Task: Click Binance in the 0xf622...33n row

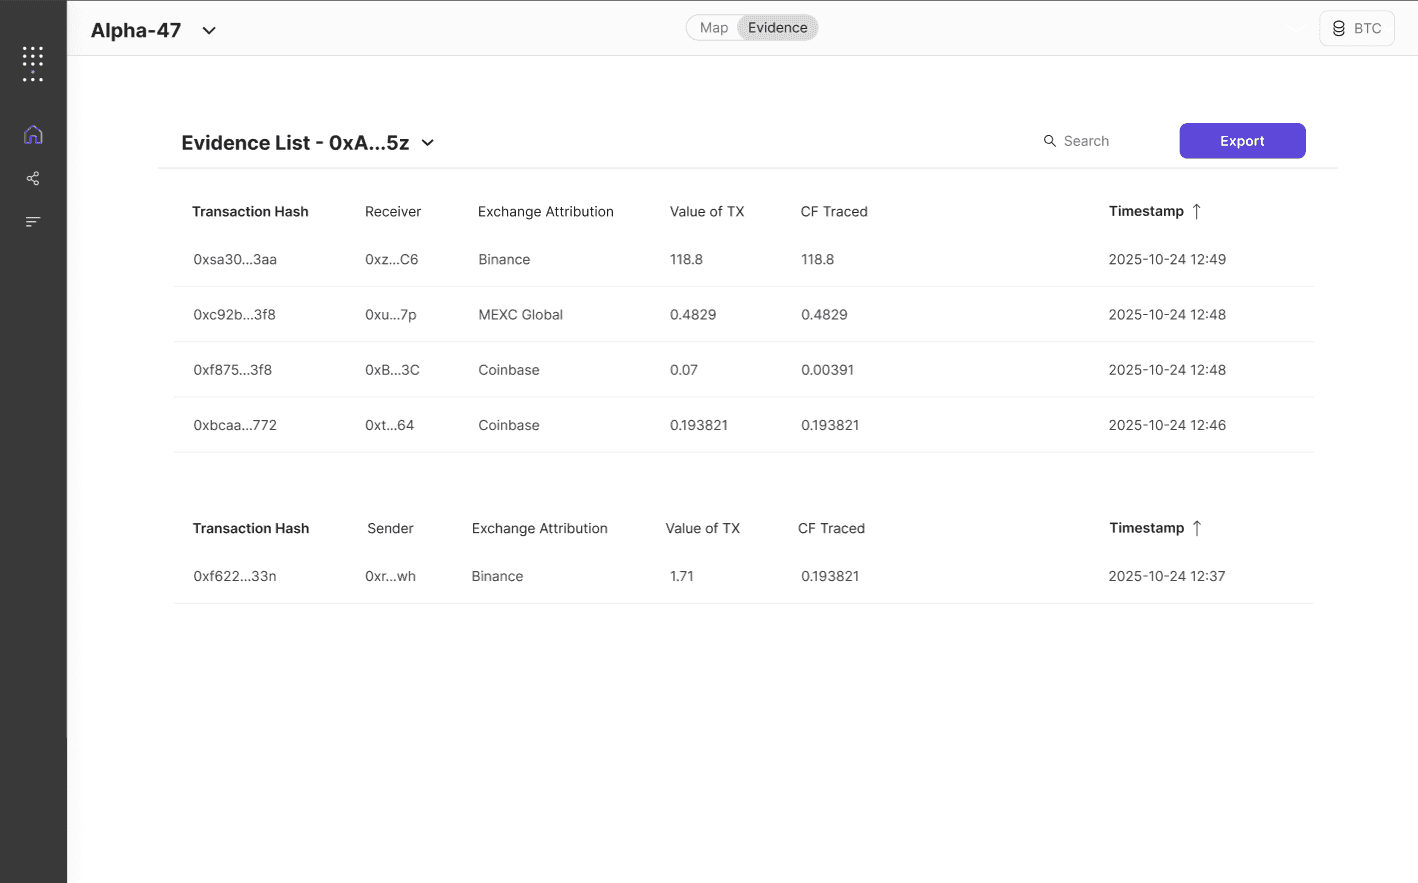Action: coord(497,576)
